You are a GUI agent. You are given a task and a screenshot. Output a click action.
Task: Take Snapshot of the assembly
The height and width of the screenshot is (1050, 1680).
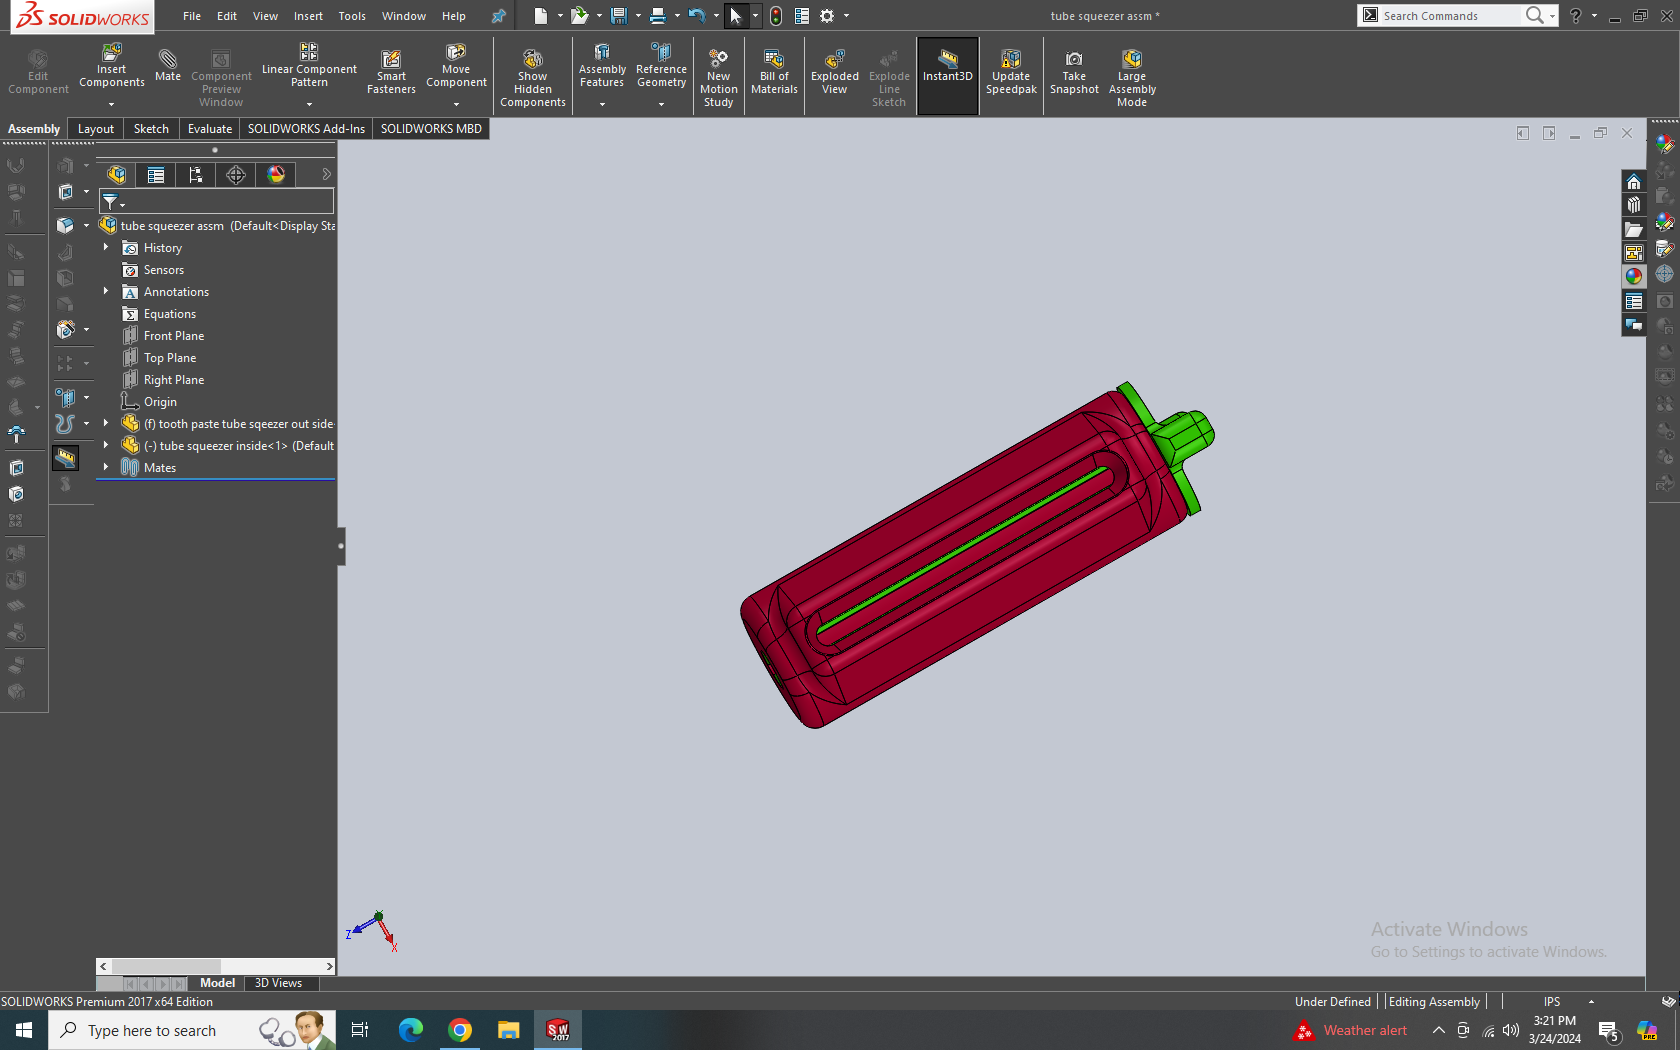click(1074, 72)
